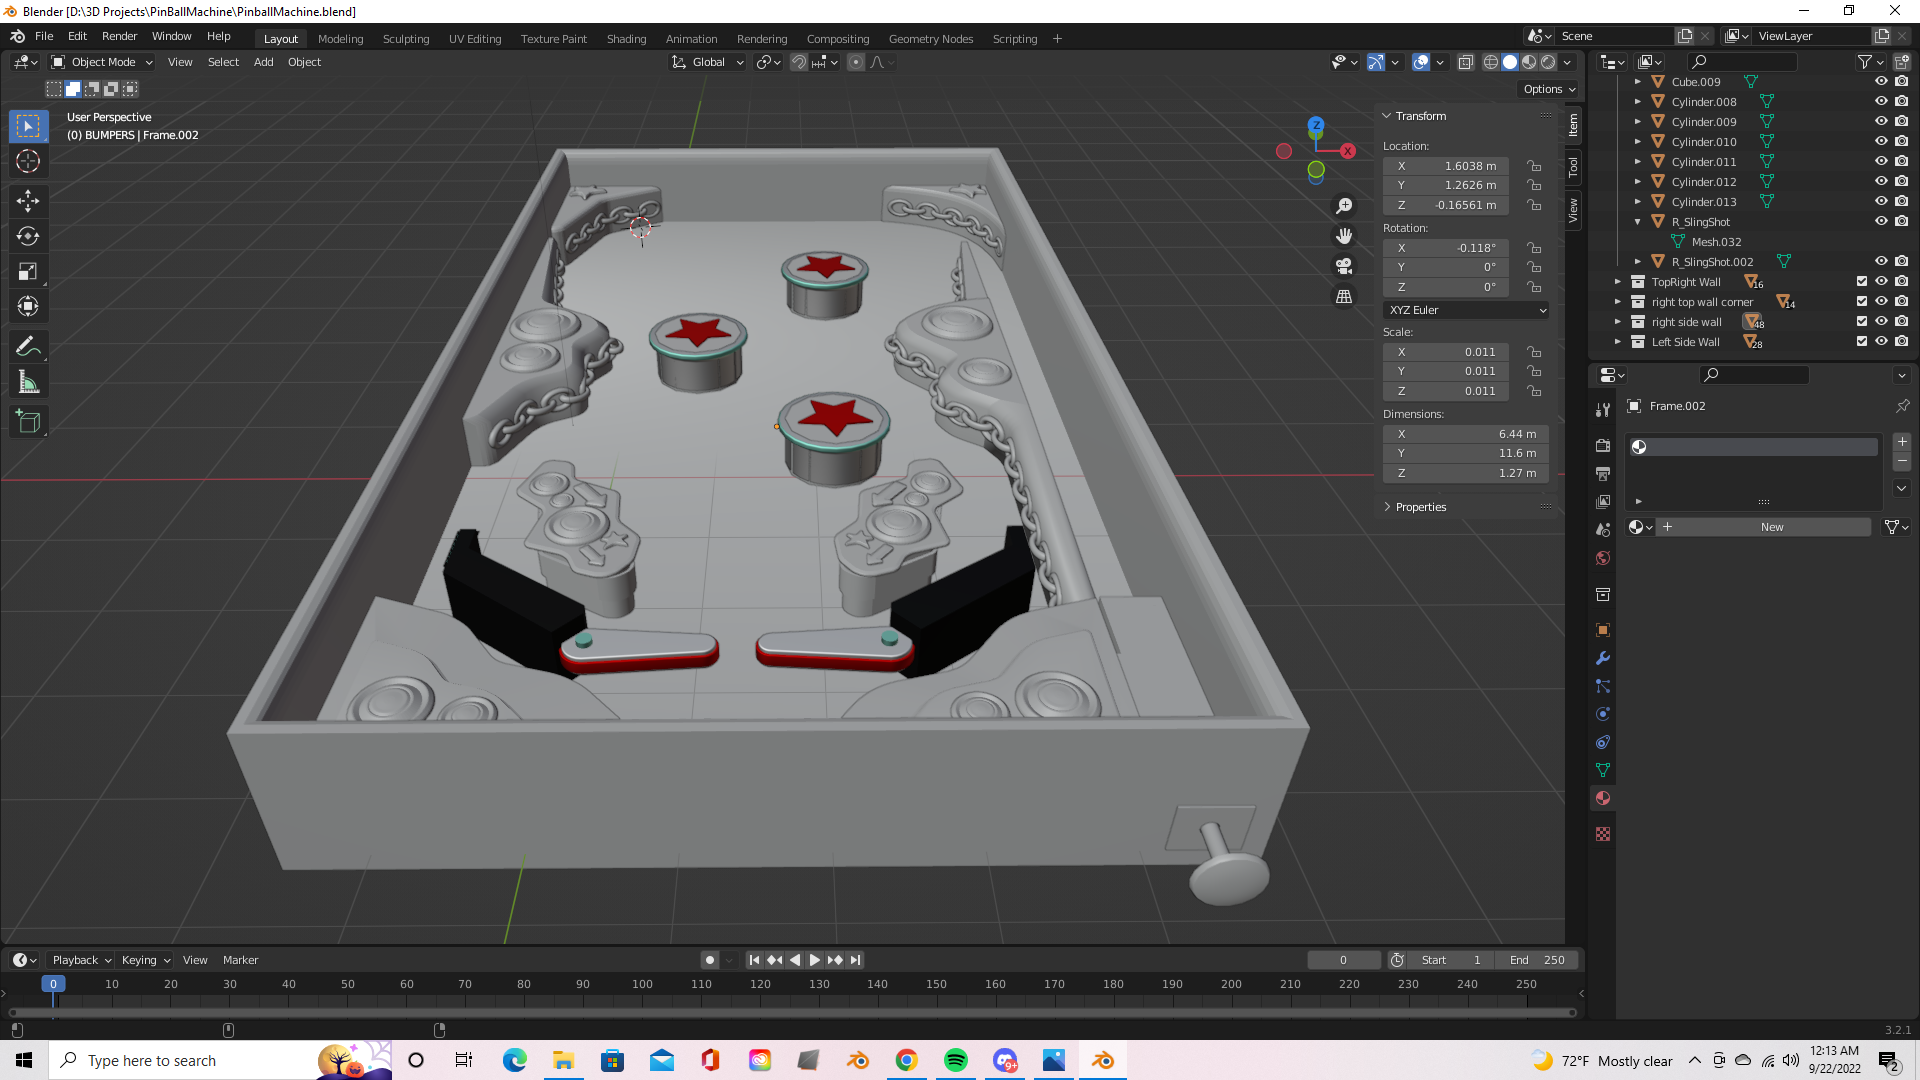Select the Move tool in the left toolbar
1920x1080 pixels.
tap(28, 201)
